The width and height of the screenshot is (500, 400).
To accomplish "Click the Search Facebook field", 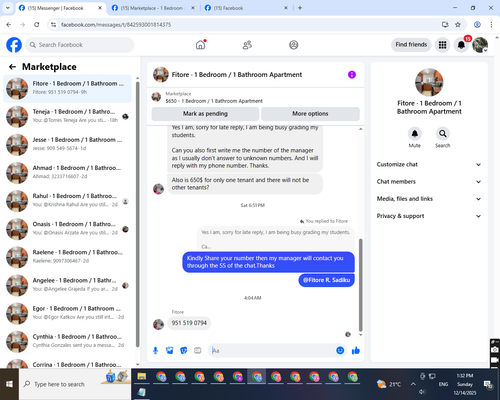I will [x=80, y=45].
